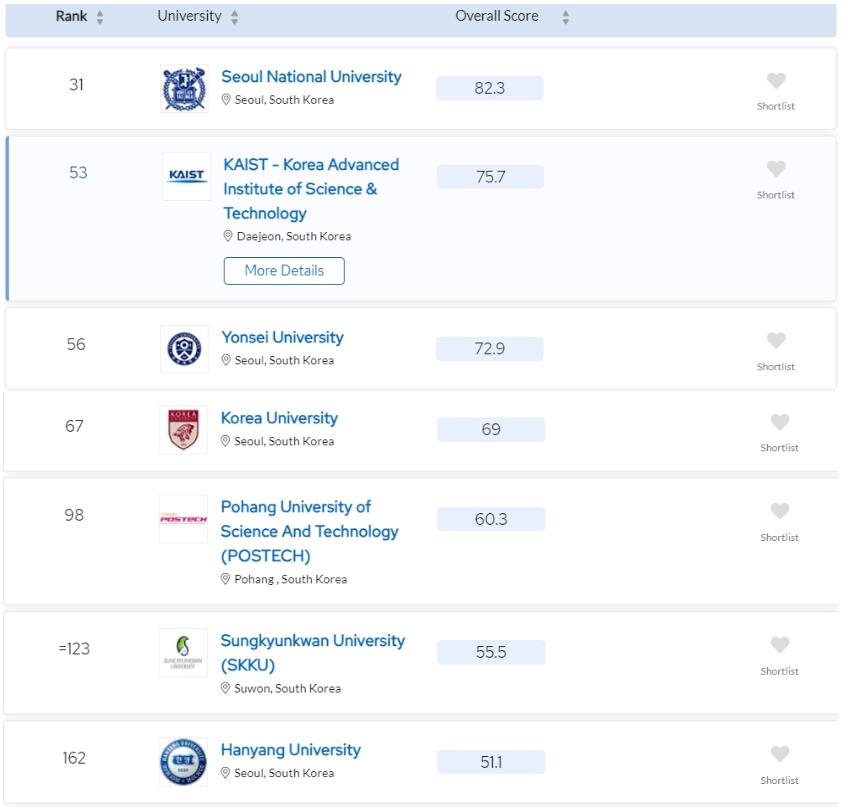
Task: Open Yonsei University link
Action: [x=282, y=337]
